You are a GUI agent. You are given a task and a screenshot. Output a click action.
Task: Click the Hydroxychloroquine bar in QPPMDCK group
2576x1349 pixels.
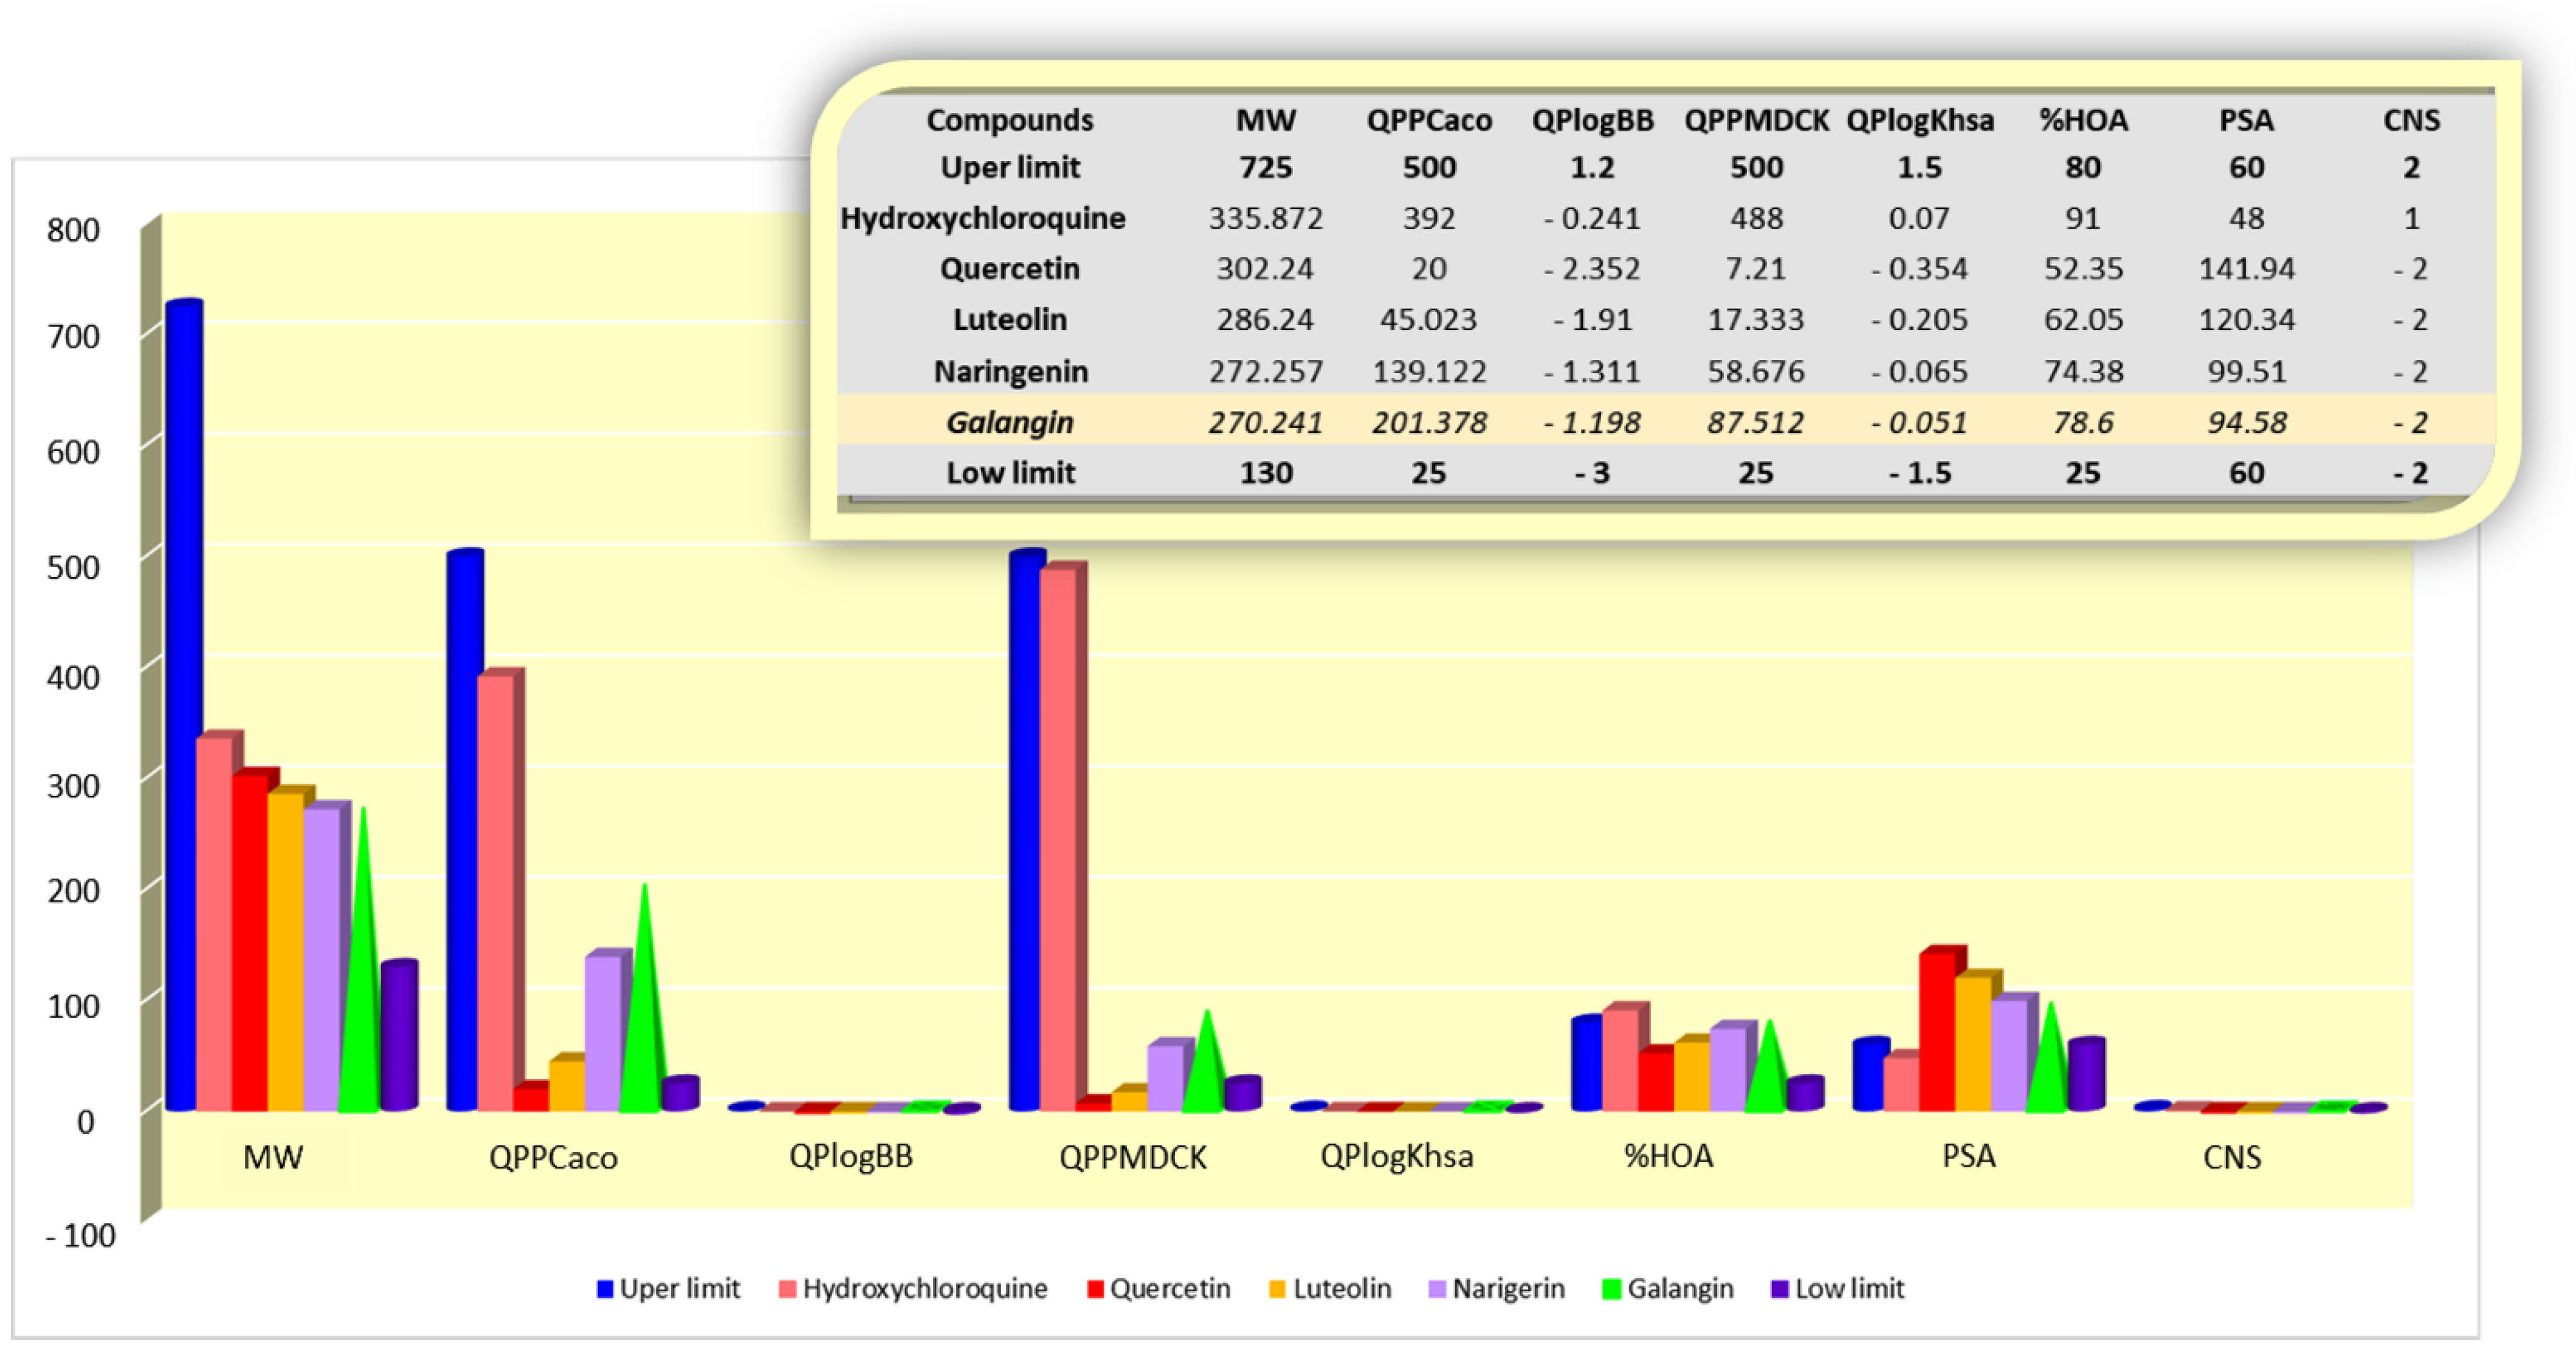coord(1058,840)
